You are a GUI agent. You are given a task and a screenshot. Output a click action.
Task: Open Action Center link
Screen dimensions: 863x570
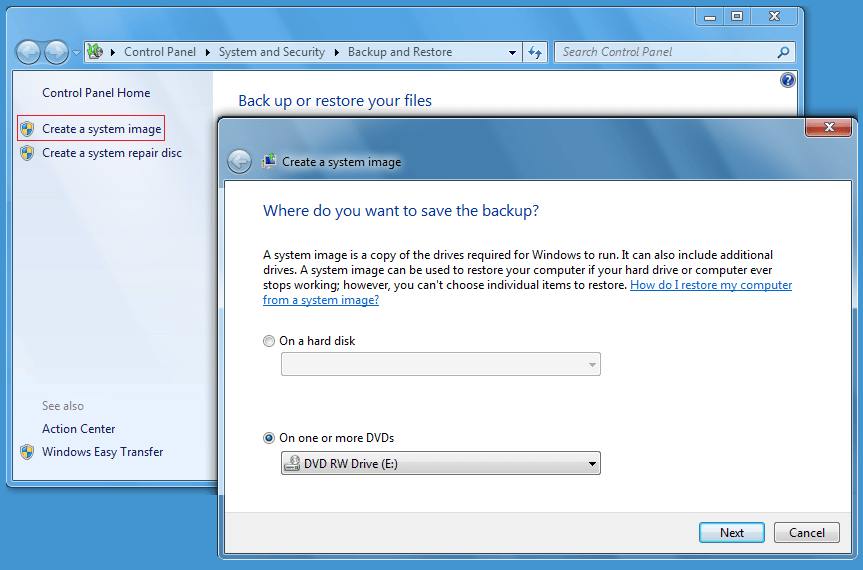click(x=79, y=429)
